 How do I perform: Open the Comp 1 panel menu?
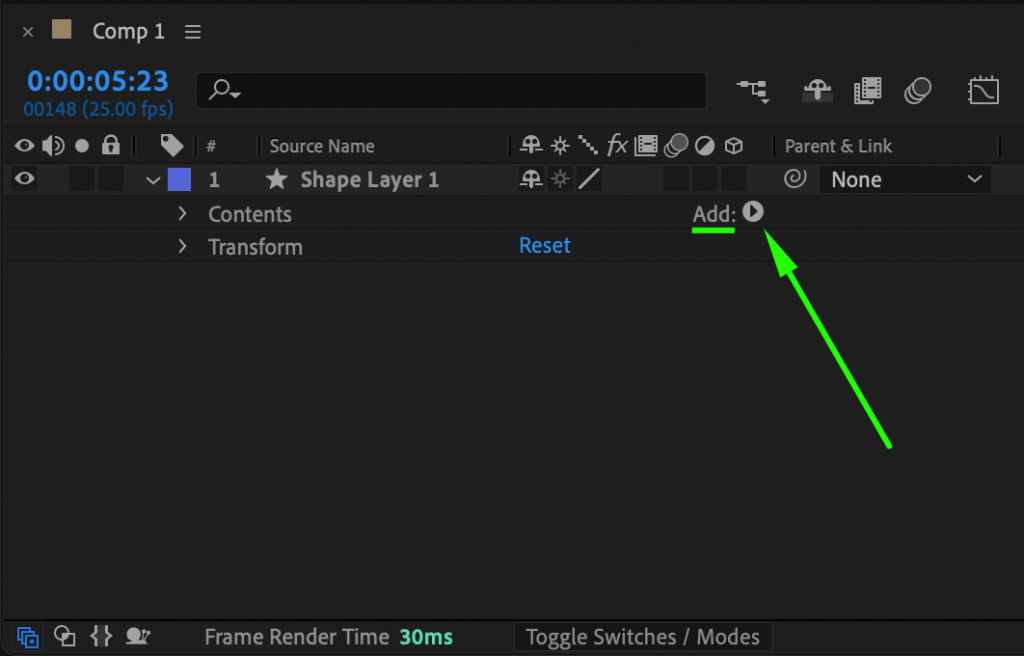click(x=192, y=31)
